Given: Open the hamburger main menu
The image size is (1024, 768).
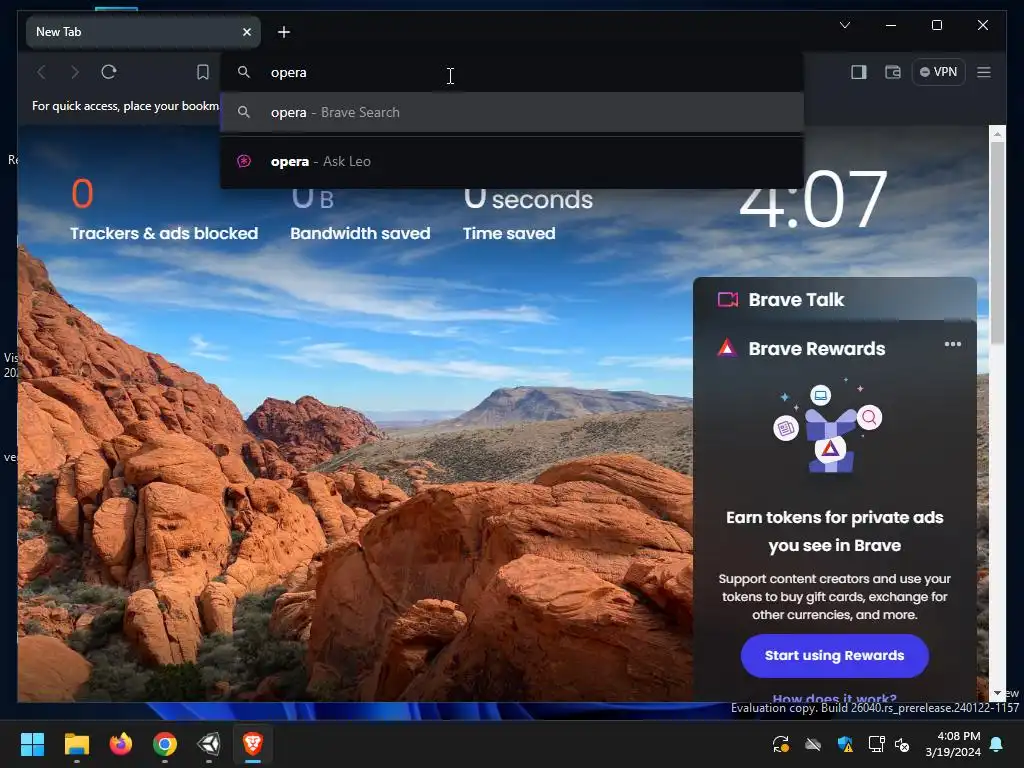Looking at the screenshot, I should [984, 72].
